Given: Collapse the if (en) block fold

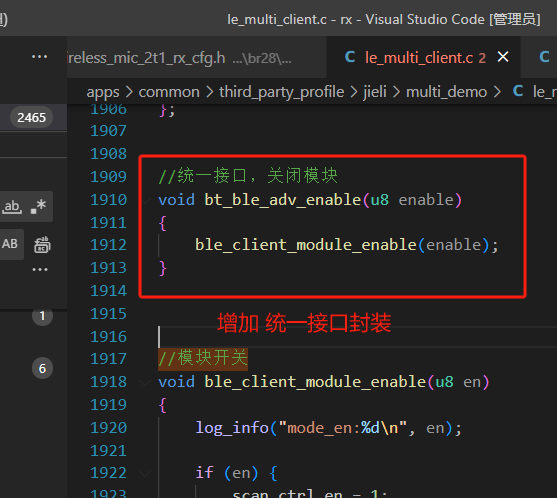Looking at the screenshot, I should (x=145, y=473).
